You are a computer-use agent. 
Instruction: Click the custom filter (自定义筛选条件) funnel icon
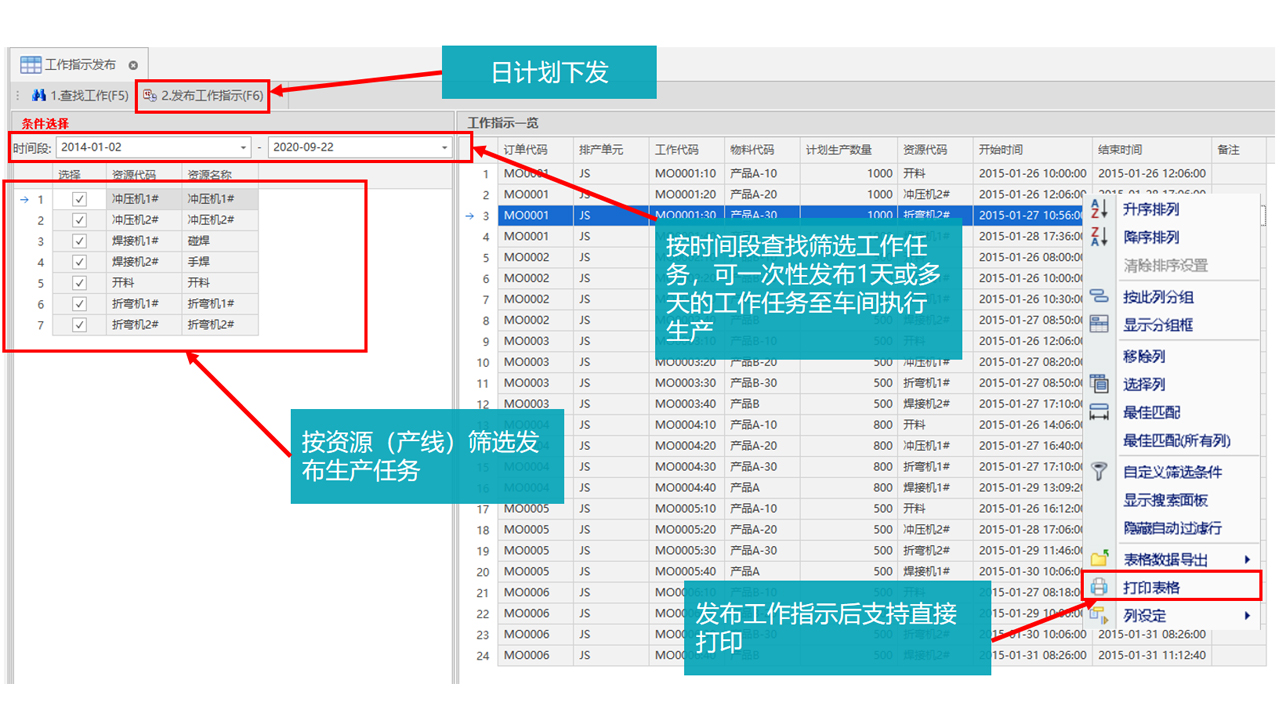(x=1099, y=472)
